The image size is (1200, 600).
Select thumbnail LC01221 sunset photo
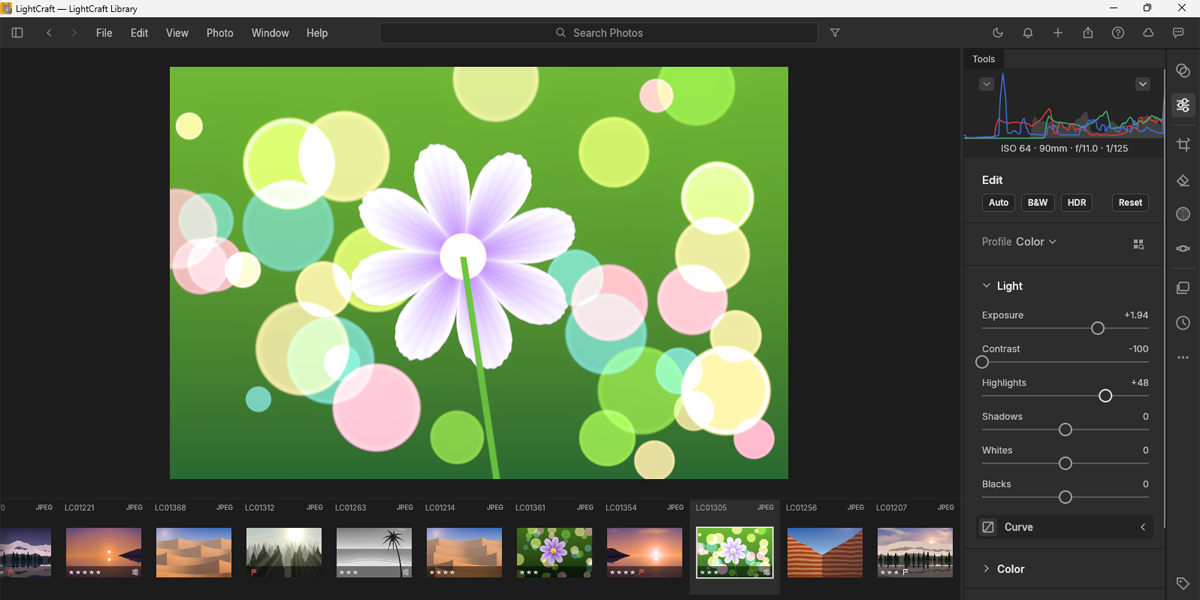[x=104, y=553]
